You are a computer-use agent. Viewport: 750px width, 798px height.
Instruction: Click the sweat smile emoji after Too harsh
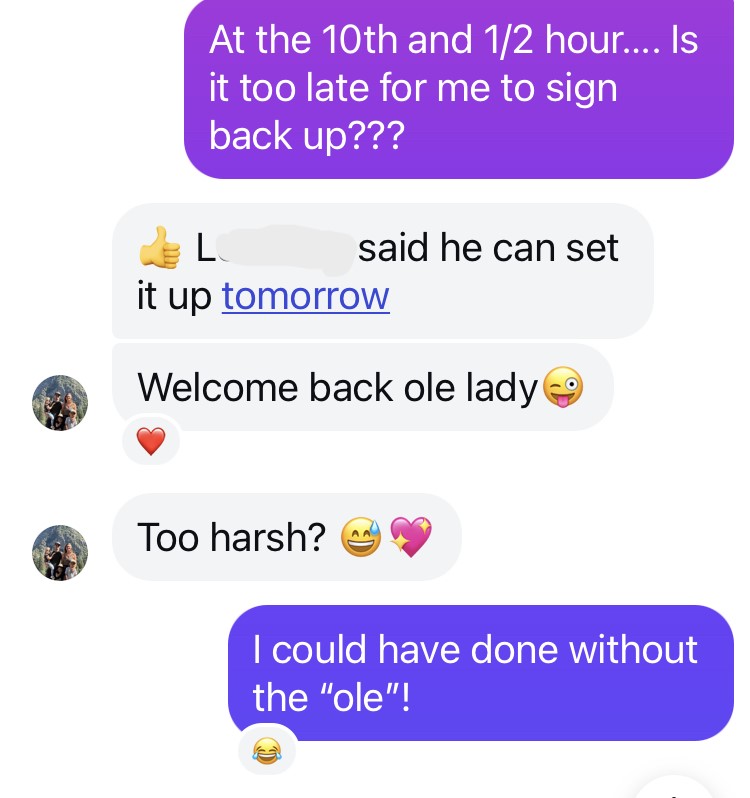(361, 537)
